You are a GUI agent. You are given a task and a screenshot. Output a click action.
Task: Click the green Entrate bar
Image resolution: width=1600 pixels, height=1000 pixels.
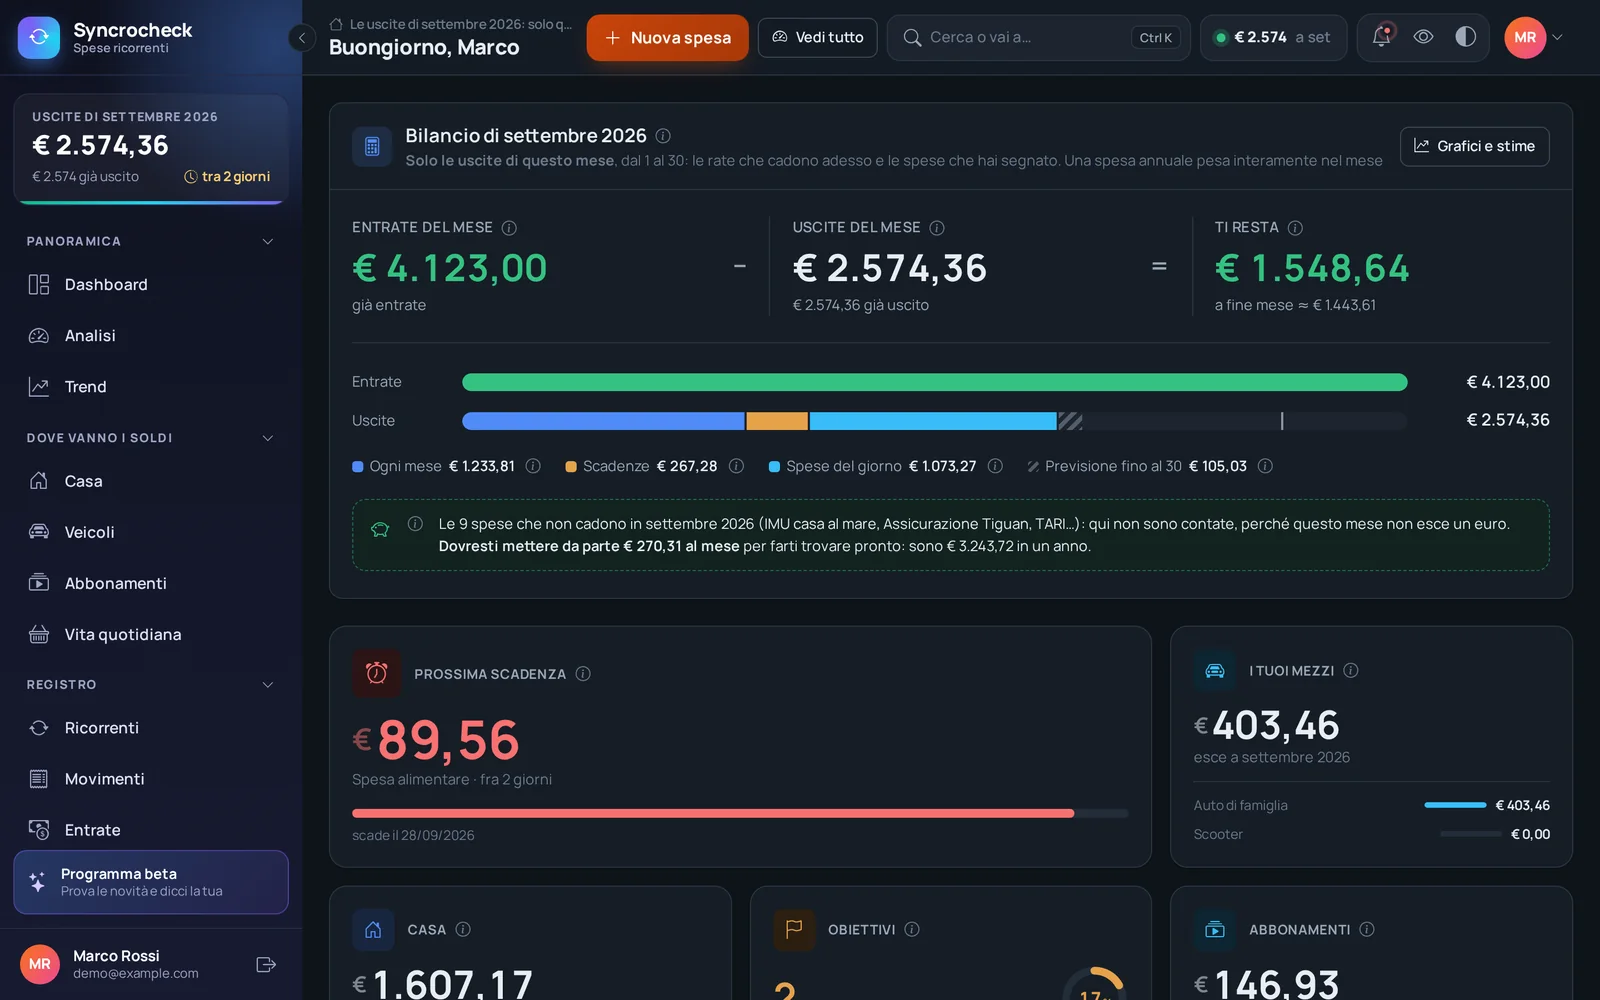934,382
